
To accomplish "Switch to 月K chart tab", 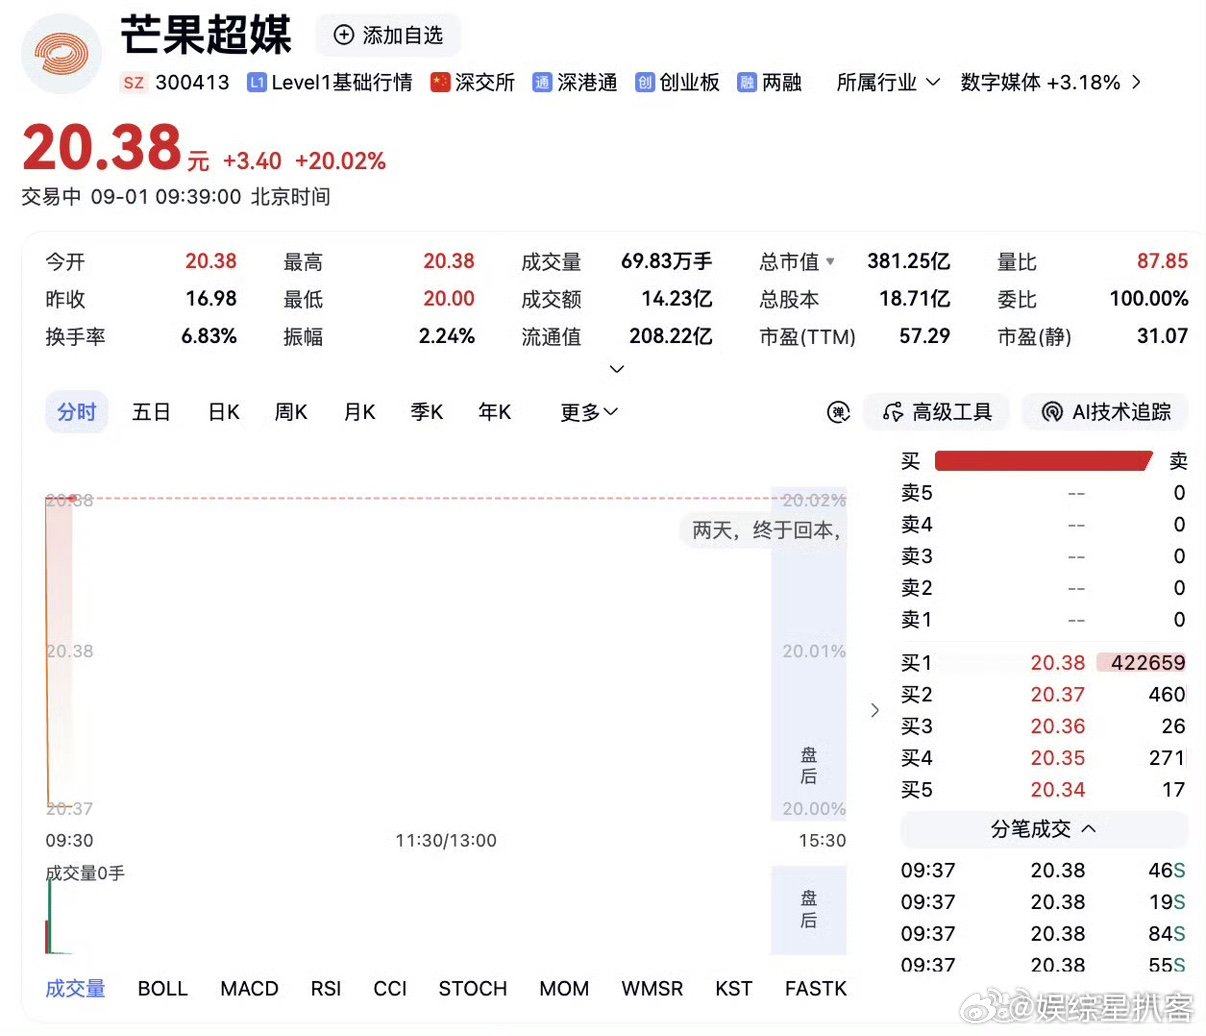I will pos(359,412).
